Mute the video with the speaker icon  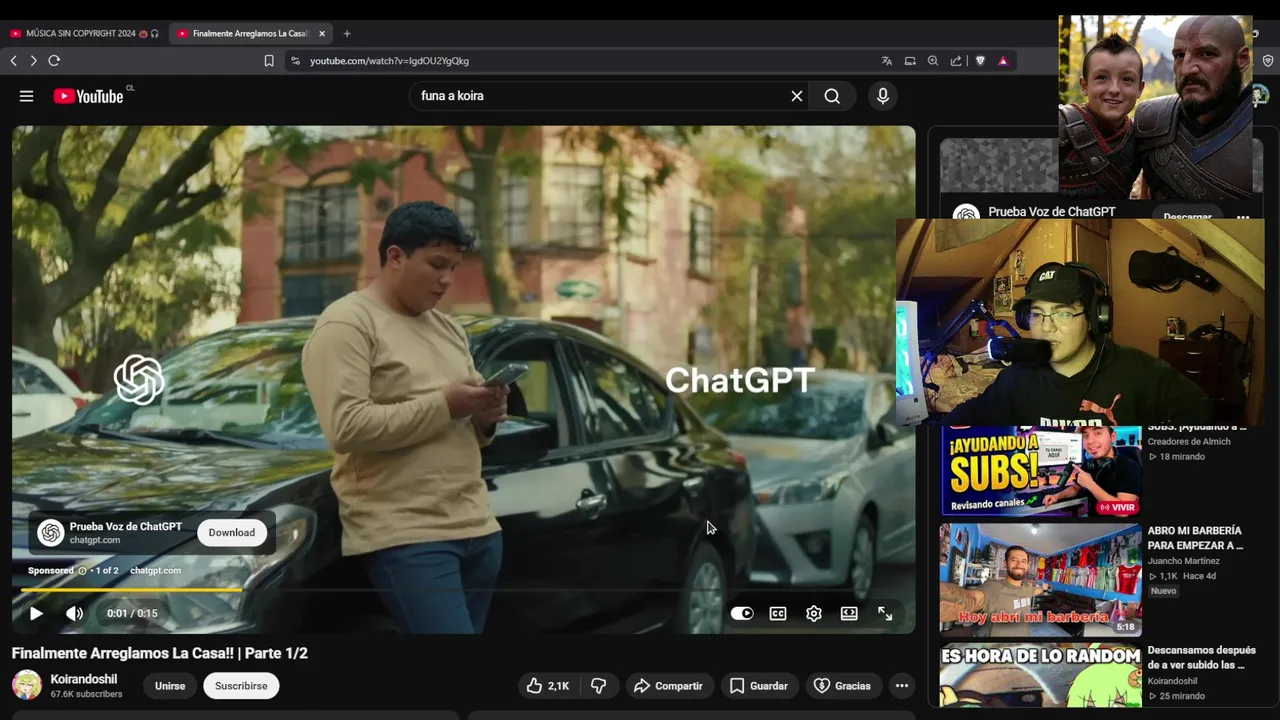pyautogui.click(x=75, y=613)
